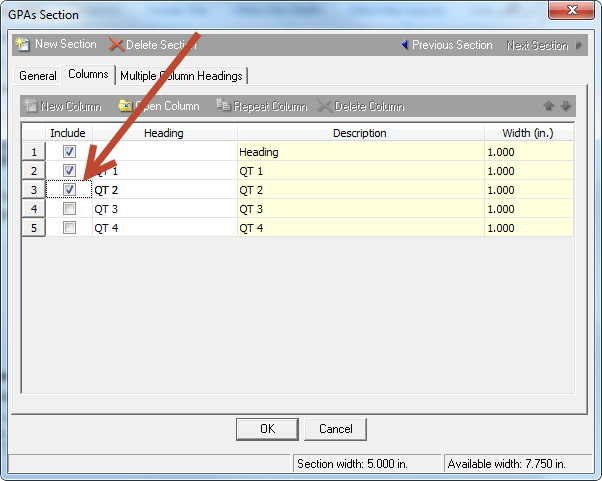Click the 1.000 width cell in QT 2 row
The image size is (602, 481).
point(529,190)
